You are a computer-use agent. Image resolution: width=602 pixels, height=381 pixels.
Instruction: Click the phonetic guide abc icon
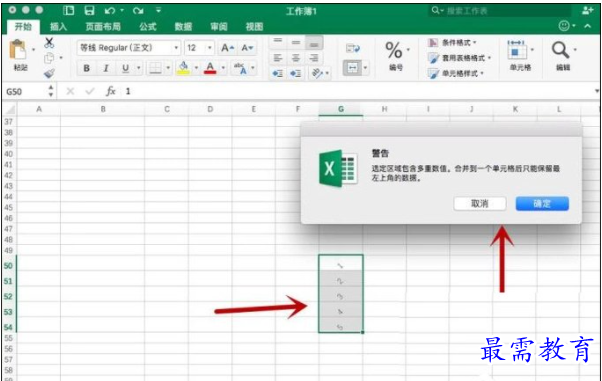240,68
